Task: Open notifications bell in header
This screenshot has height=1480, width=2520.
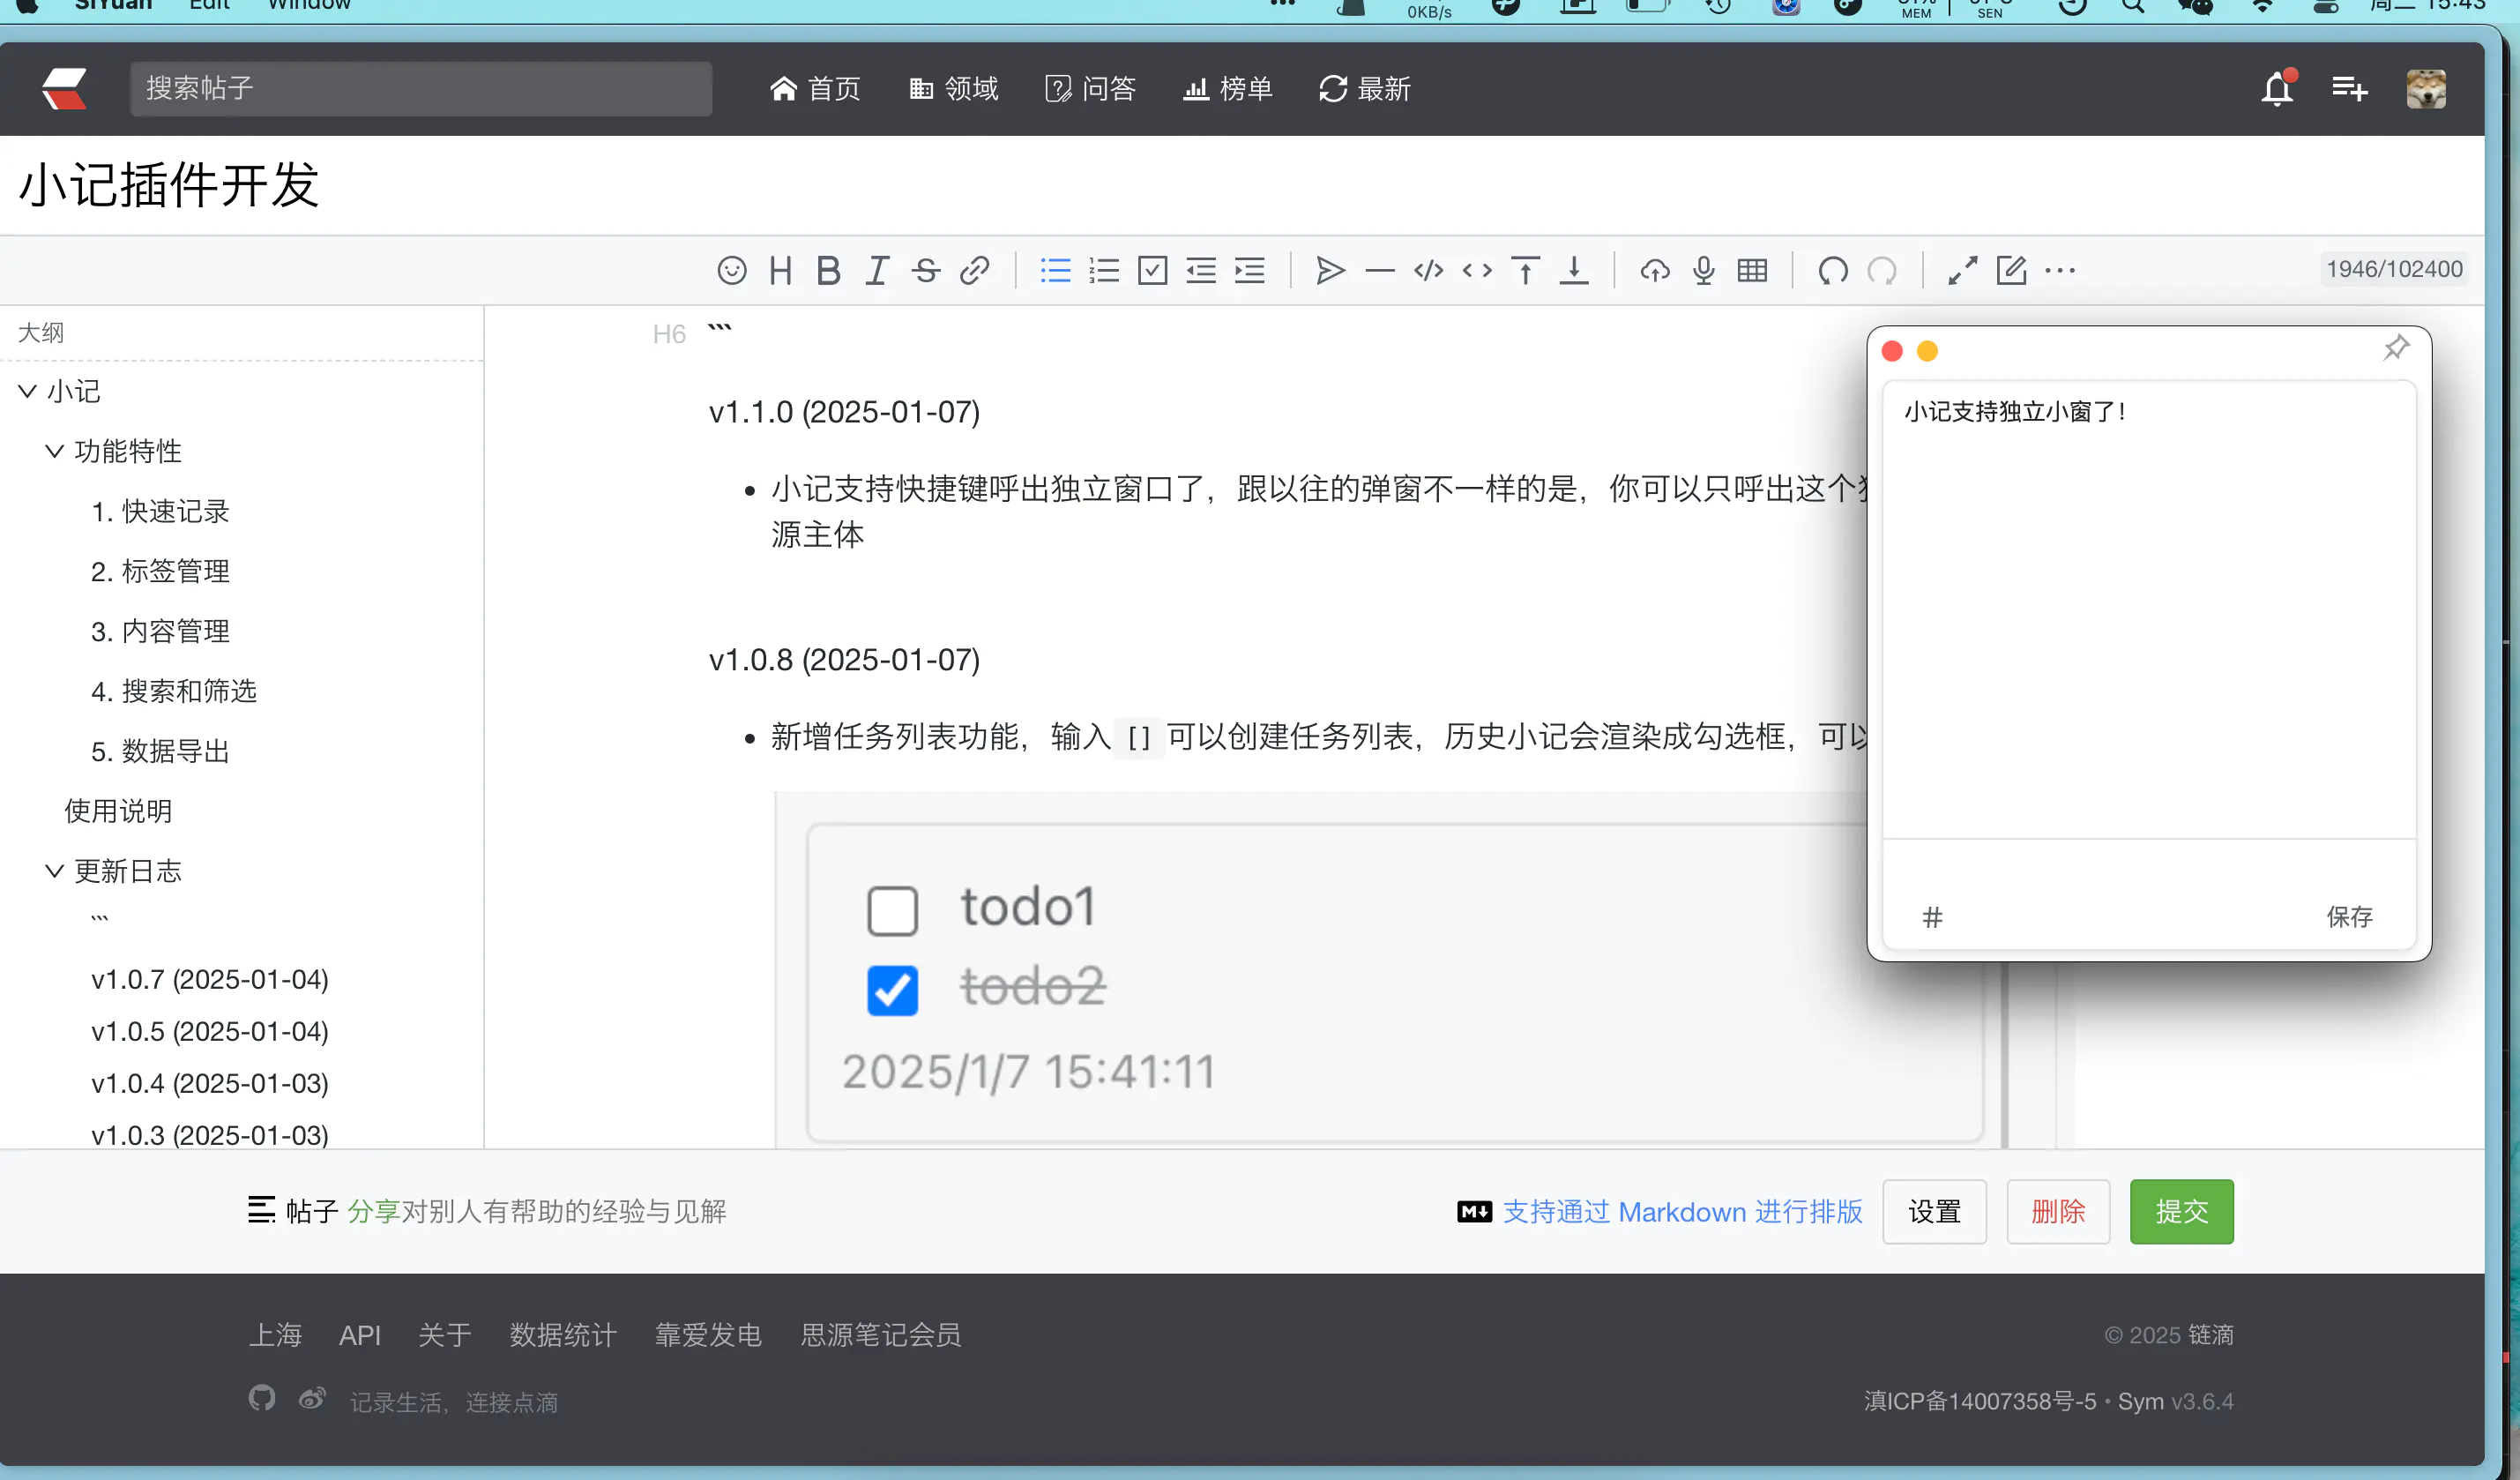Action: click(2277, 89)
